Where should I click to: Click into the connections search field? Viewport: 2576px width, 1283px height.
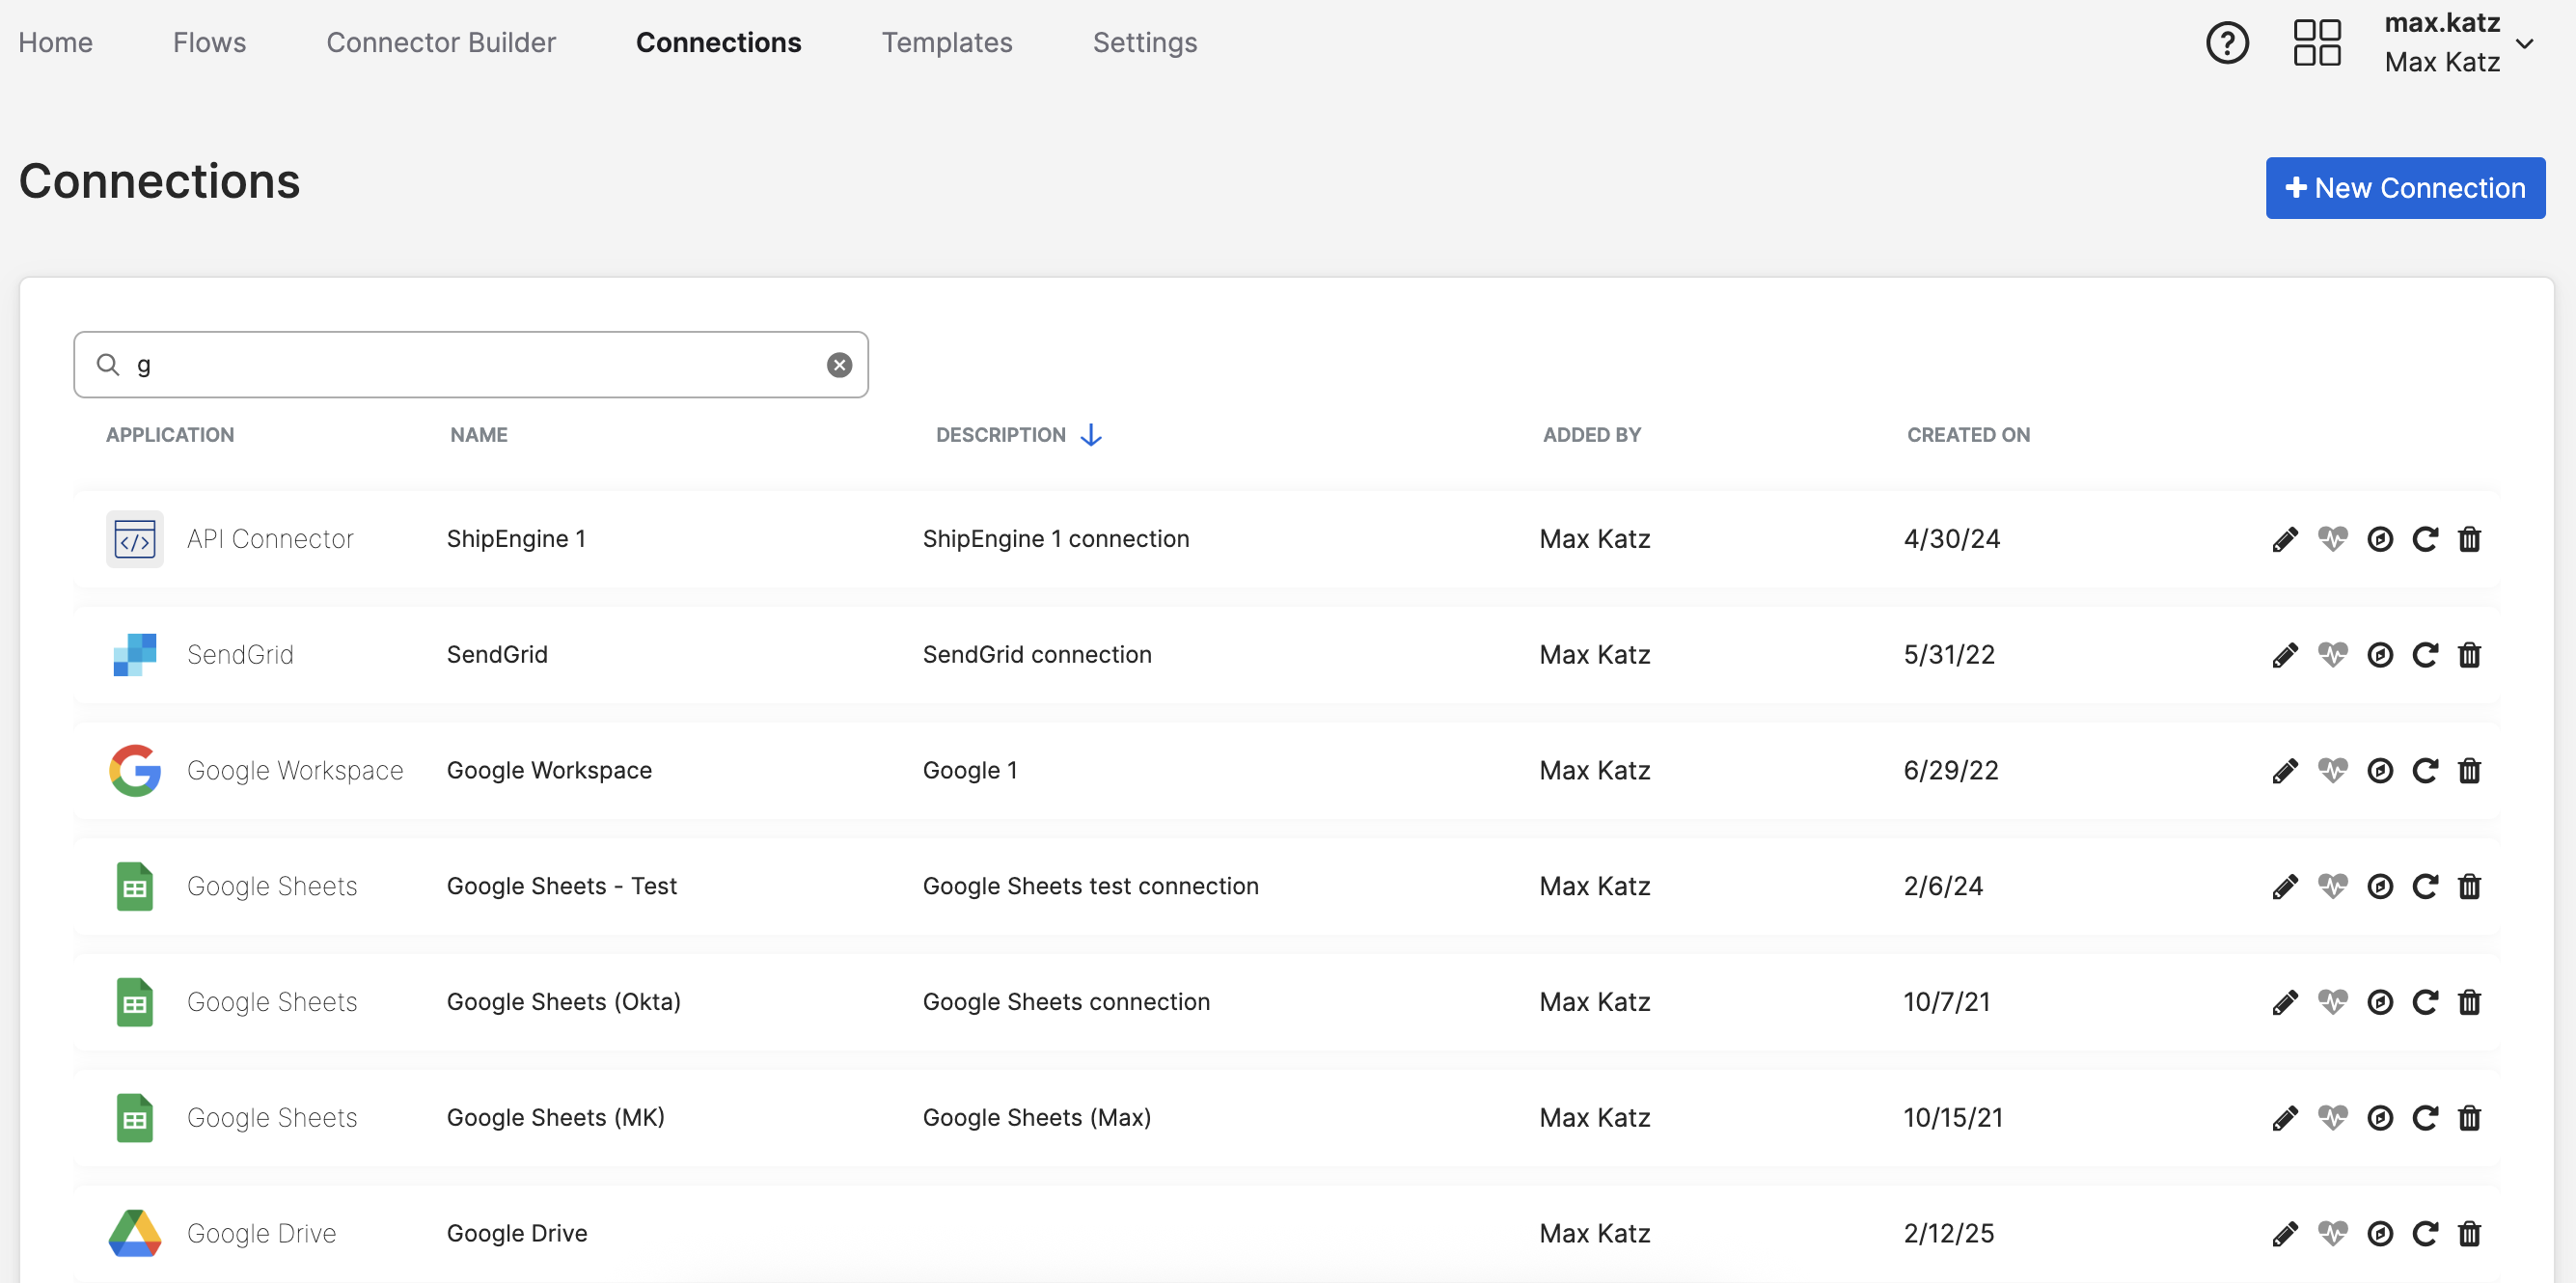coord(470,365)
